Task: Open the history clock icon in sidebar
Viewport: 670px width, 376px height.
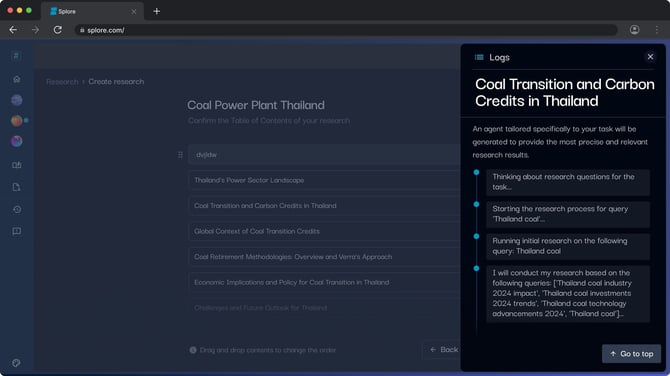Action: pyautogui.click(x=17, y=209)
